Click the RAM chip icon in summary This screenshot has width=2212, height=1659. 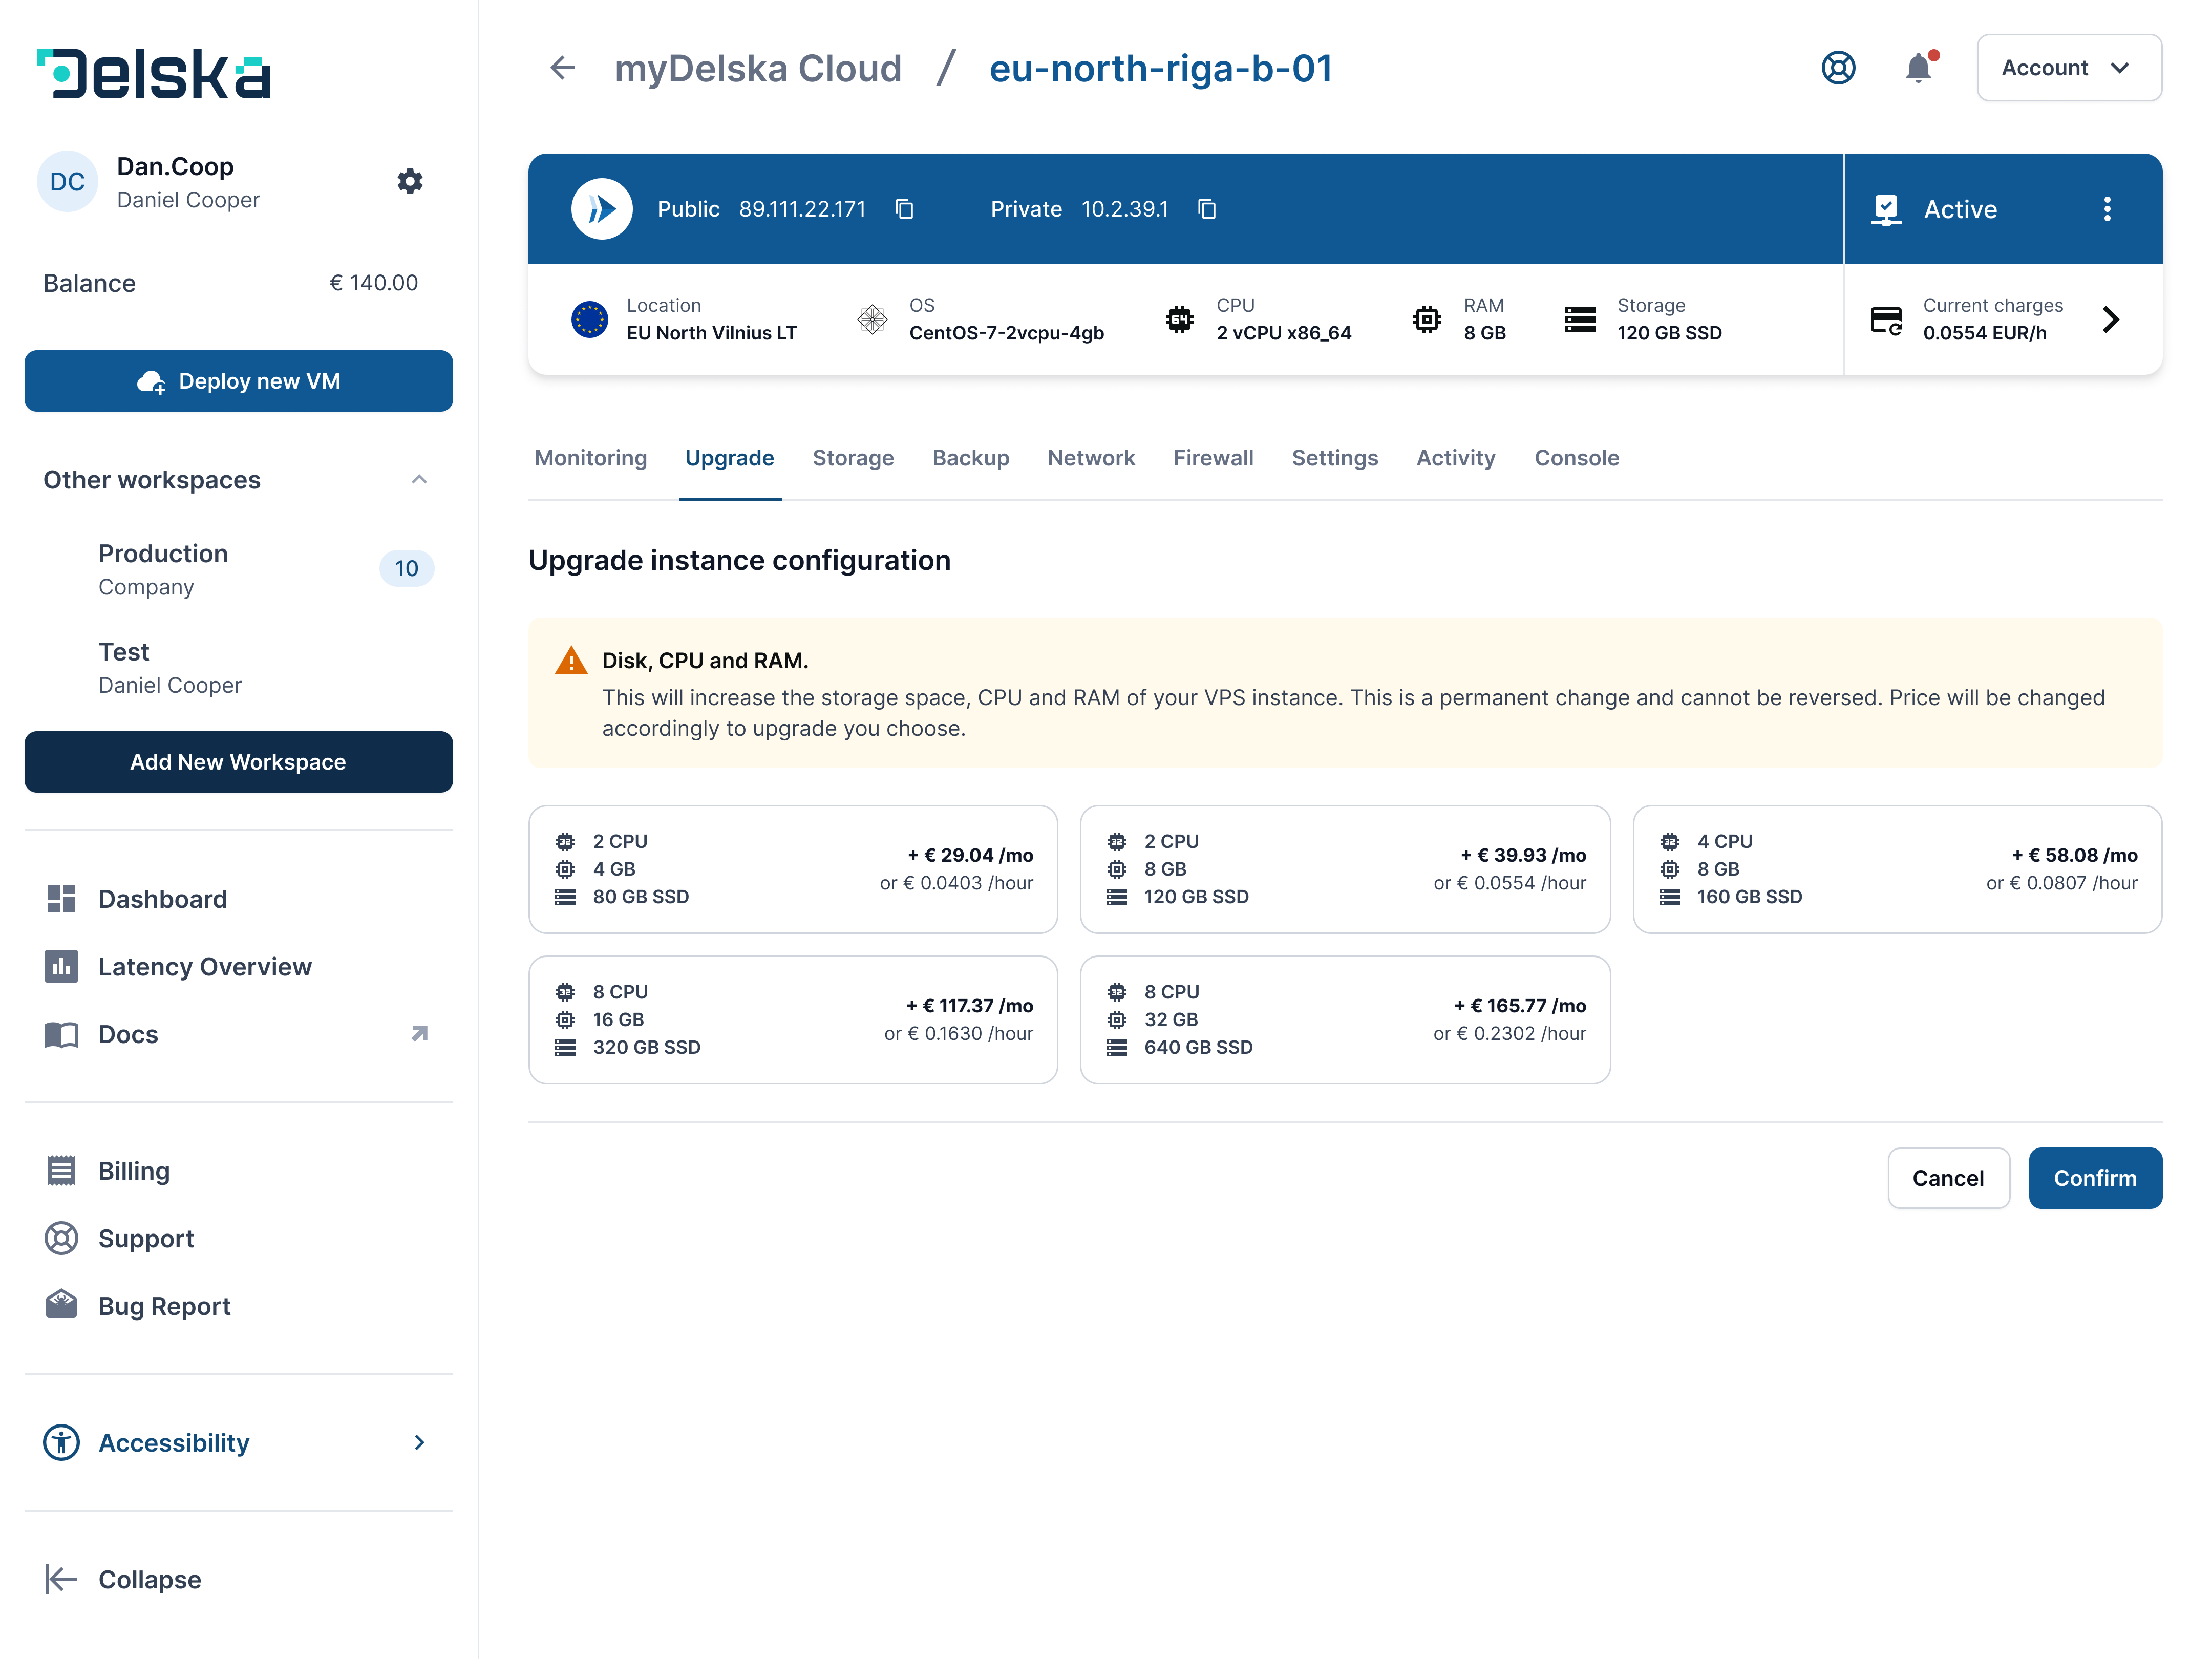(1427, 320)
